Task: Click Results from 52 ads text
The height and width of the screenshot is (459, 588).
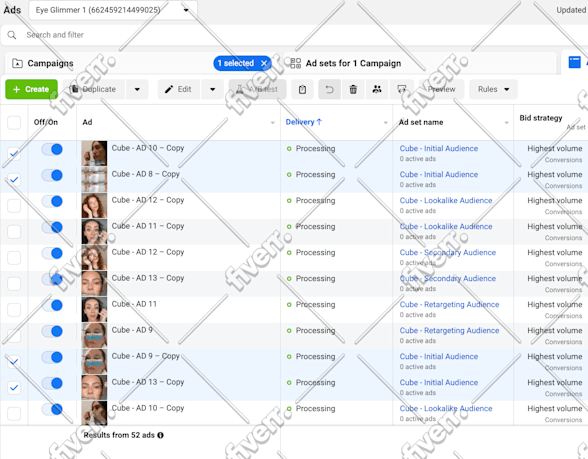Action: tap(119, 435)
